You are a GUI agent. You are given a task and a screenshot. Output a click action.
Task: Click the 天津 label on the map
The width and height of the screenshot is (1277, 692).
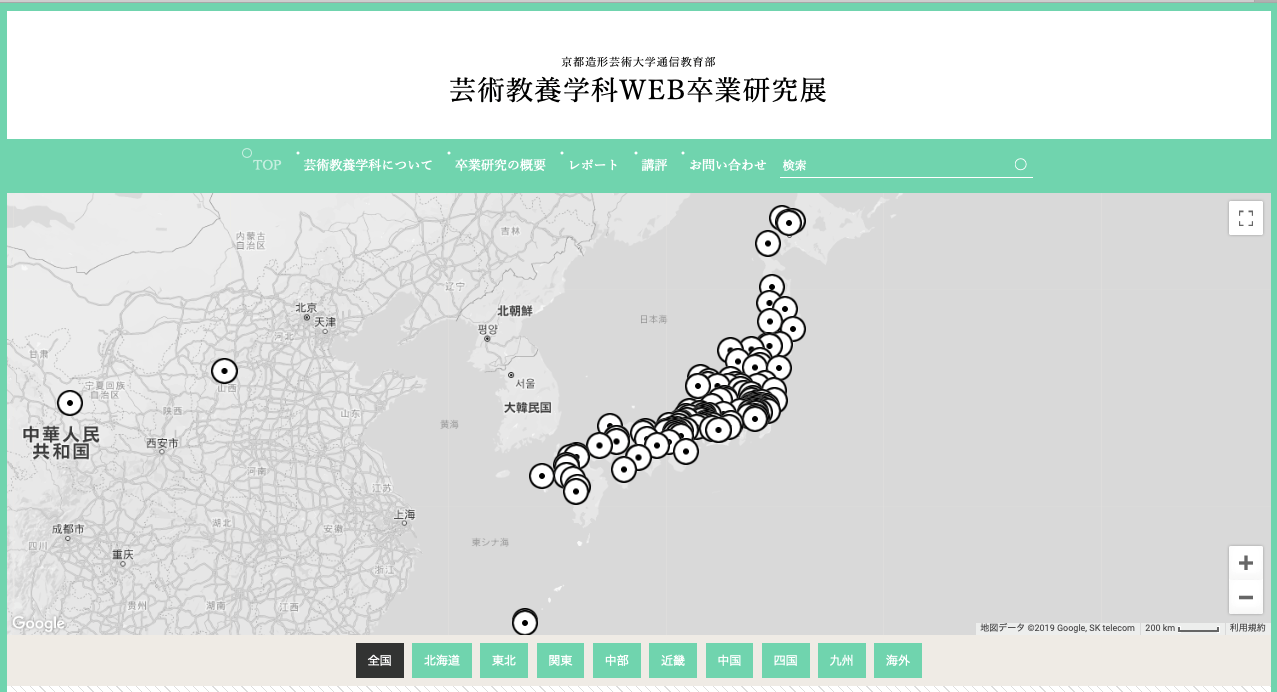(326, 322)
